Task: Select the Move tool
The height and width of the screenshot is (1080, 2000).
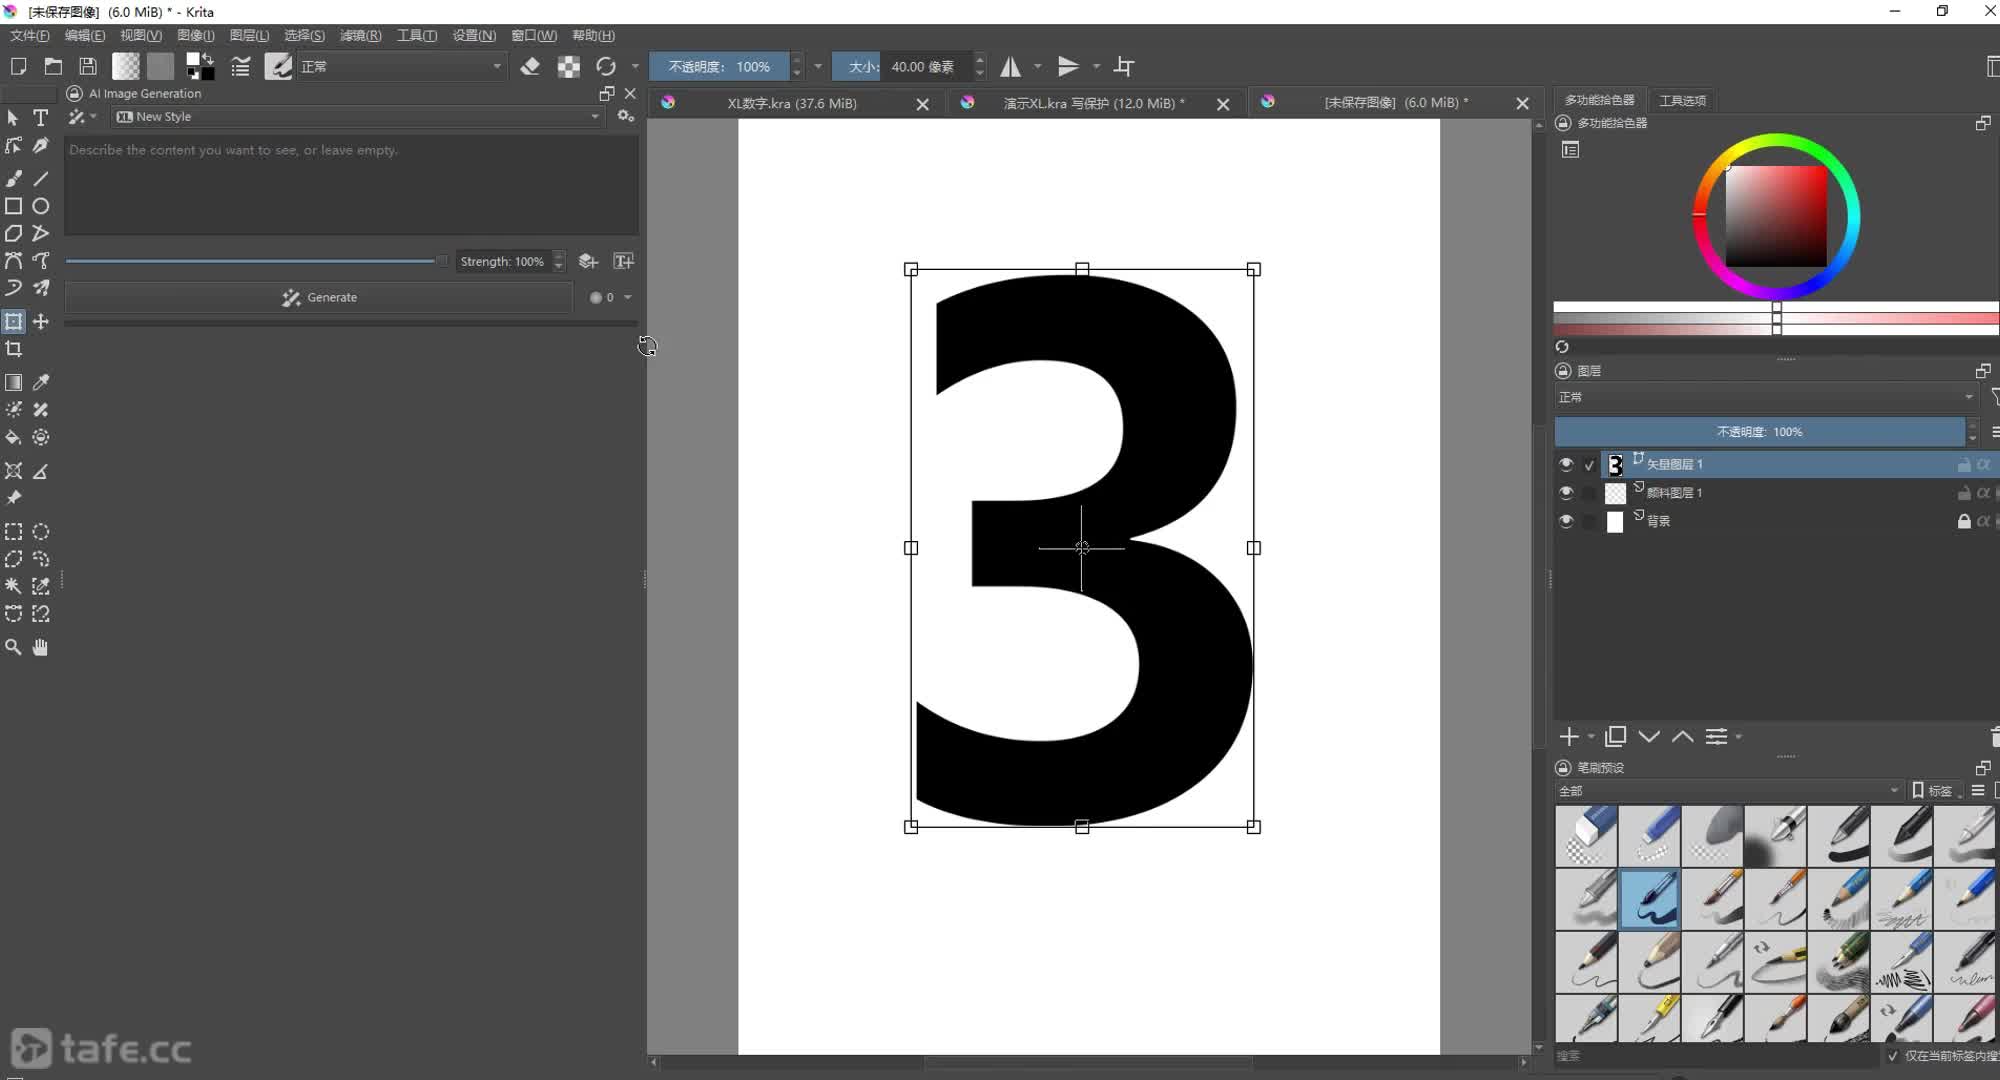Action: pyautogui.click(x=41, y=322)
